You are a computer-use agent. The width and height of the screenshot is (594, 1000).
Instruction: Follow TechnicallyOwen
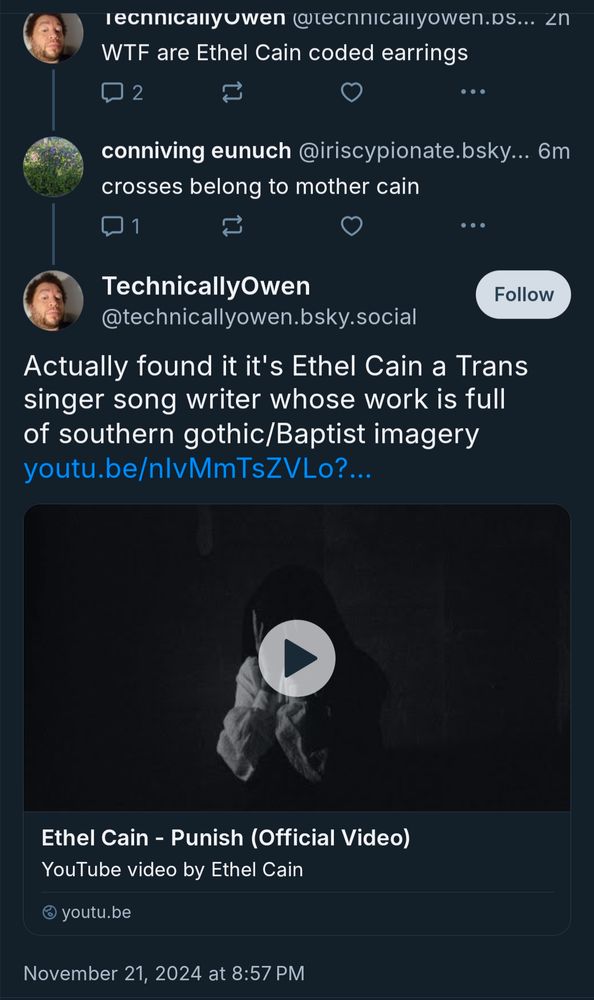click(x=522, y=294)
